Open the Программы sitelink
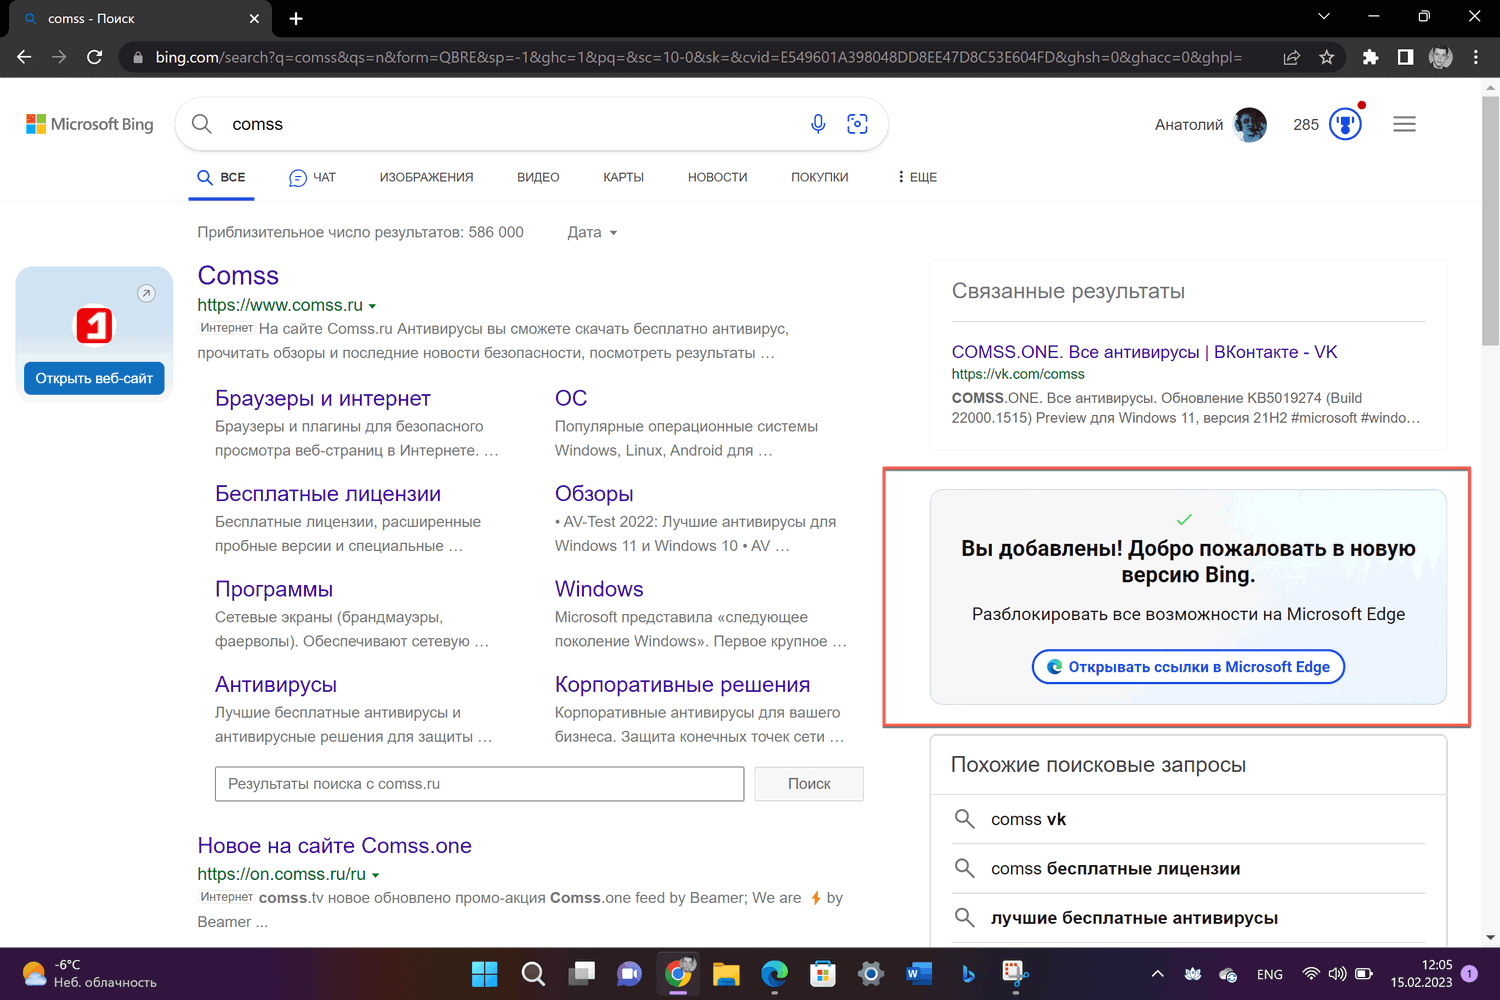 [x=274, y=590]
